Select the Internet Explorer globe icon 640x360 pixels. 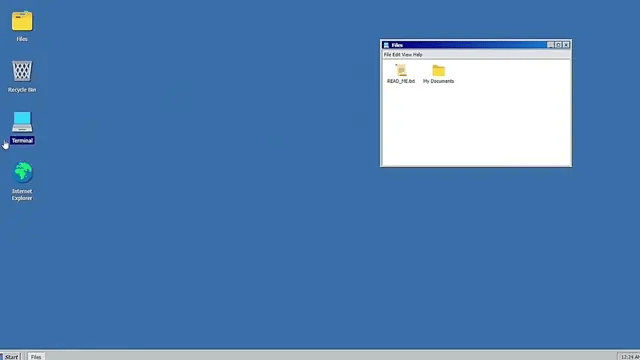[x=22, y=172]
